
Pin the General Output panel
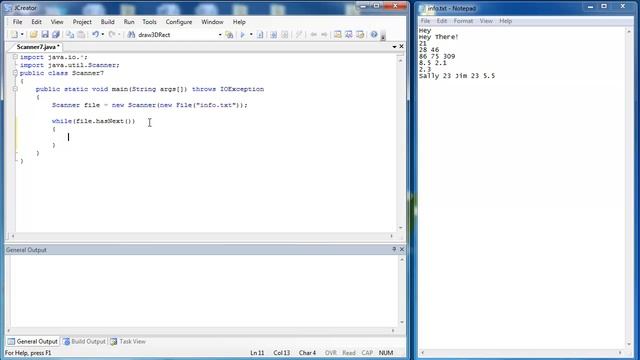394,249
